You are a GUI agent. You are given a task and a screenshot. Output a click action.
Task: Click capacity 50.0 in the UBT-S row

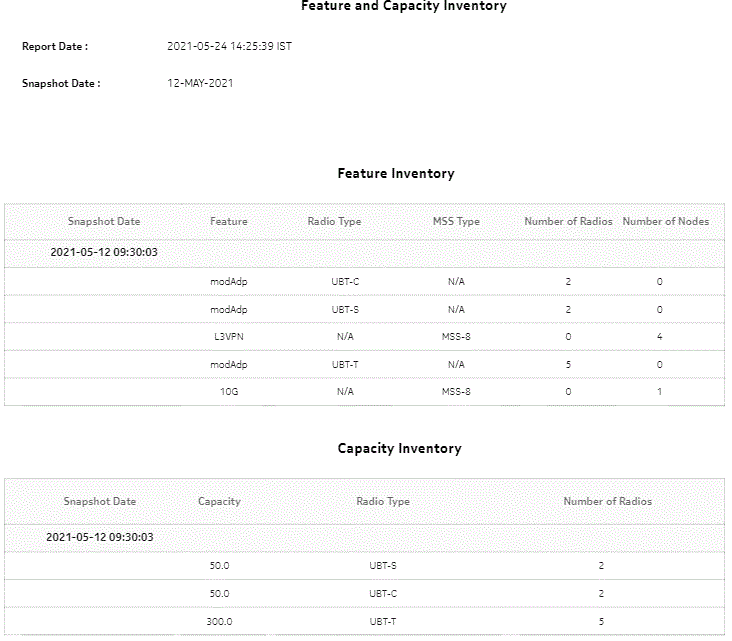tap(219, 566)
